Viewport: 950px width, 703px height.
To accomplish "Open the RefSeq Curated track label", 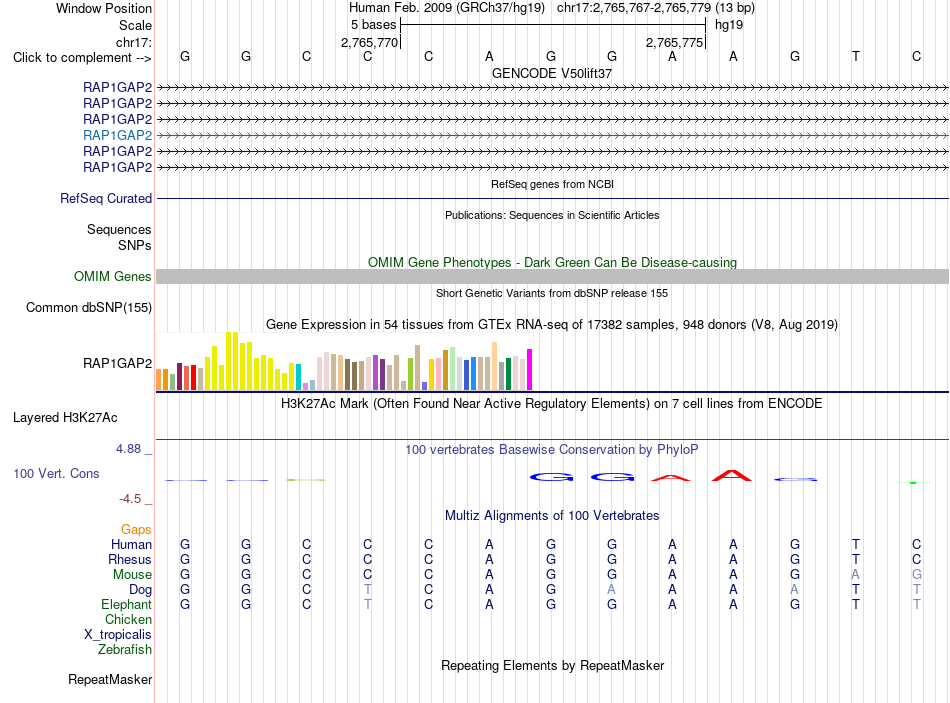I will [106, 198].
